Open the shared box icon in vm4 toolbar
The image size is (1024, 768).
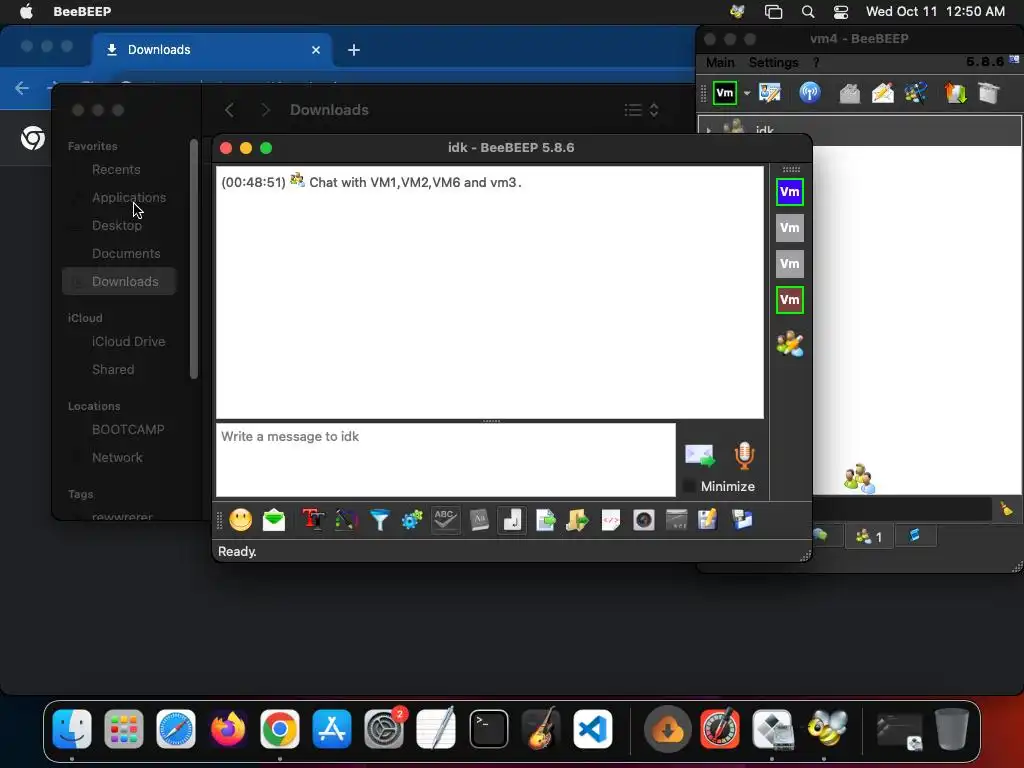click(x=989, y=93)
